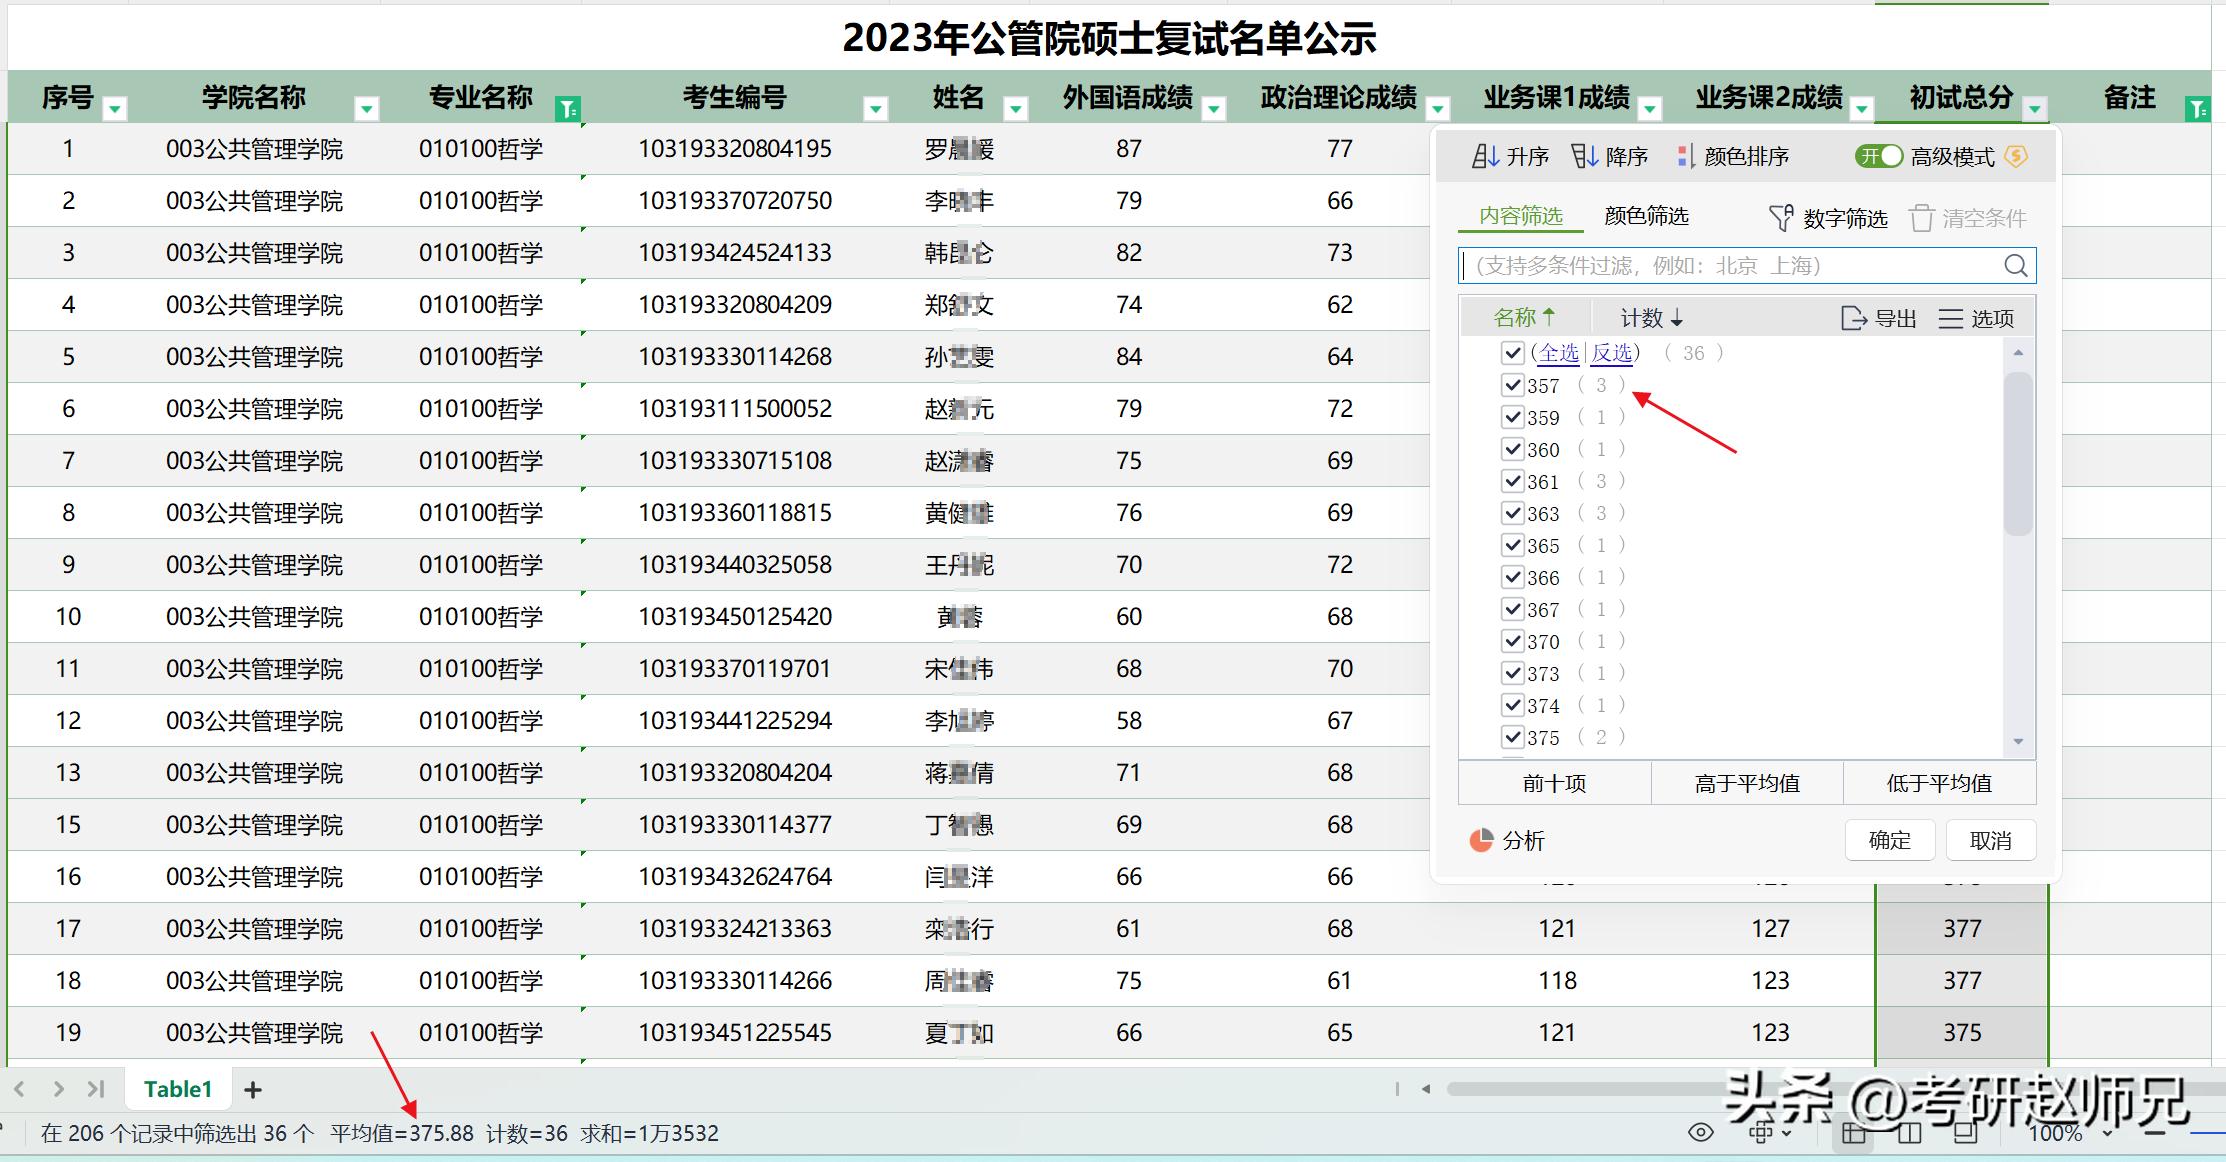Open the 姓名 column filter dropdown
The image size is (2226, 1162).
click(x=1016, y=107)
